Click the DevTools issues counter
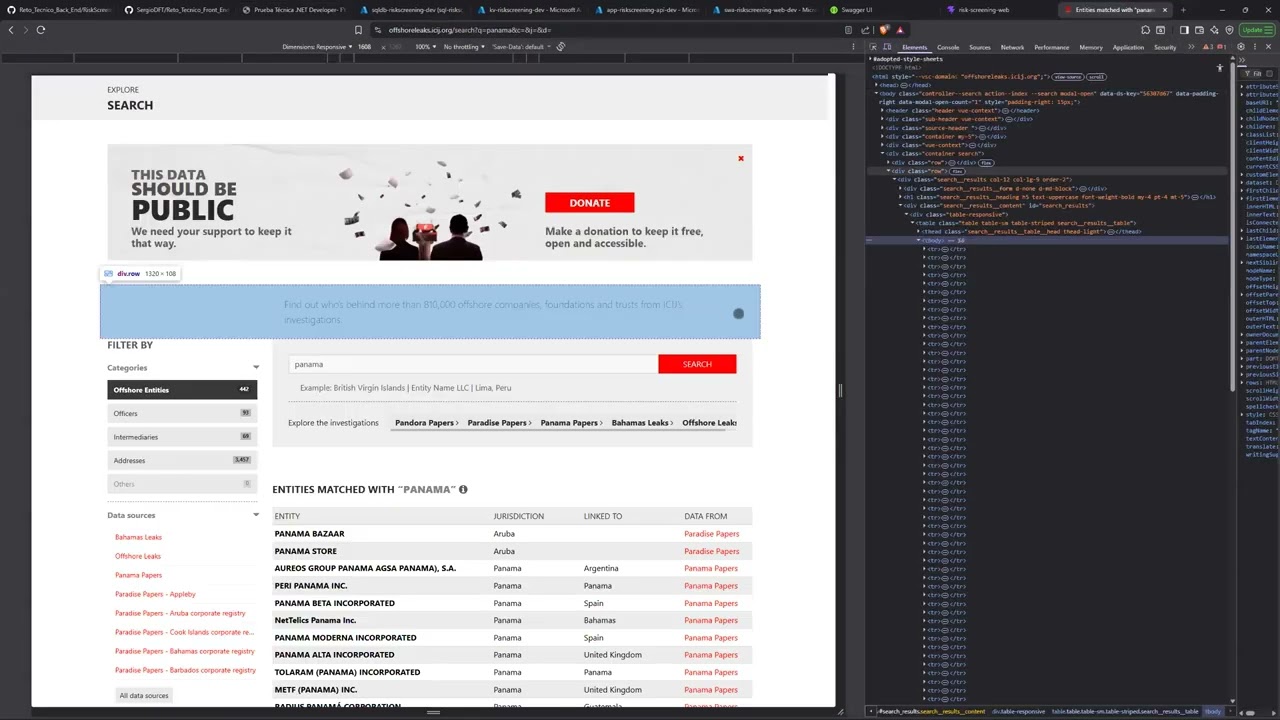The height and width of the screenshot is (720, 1280). click(x=1222, y=47)
